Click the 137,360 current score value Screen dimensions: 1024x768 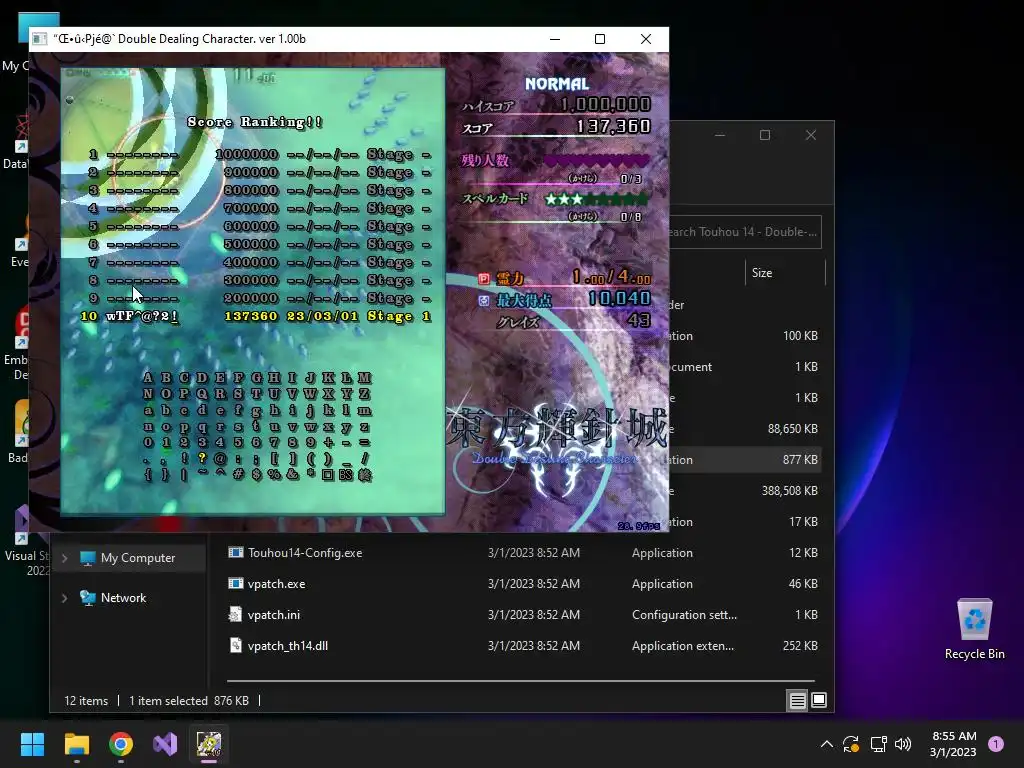pos(613,126)
